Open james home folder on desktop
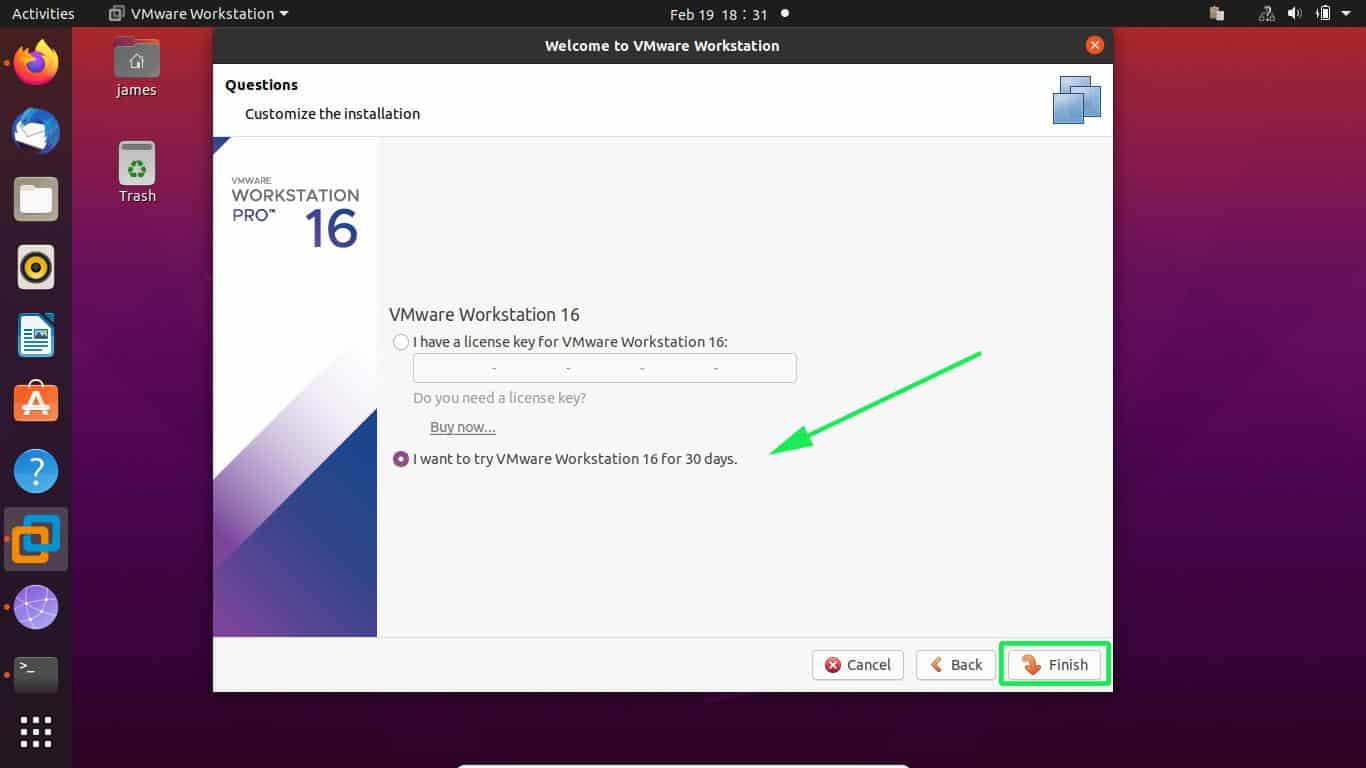1366x768 pixels. tap(136, 67)
